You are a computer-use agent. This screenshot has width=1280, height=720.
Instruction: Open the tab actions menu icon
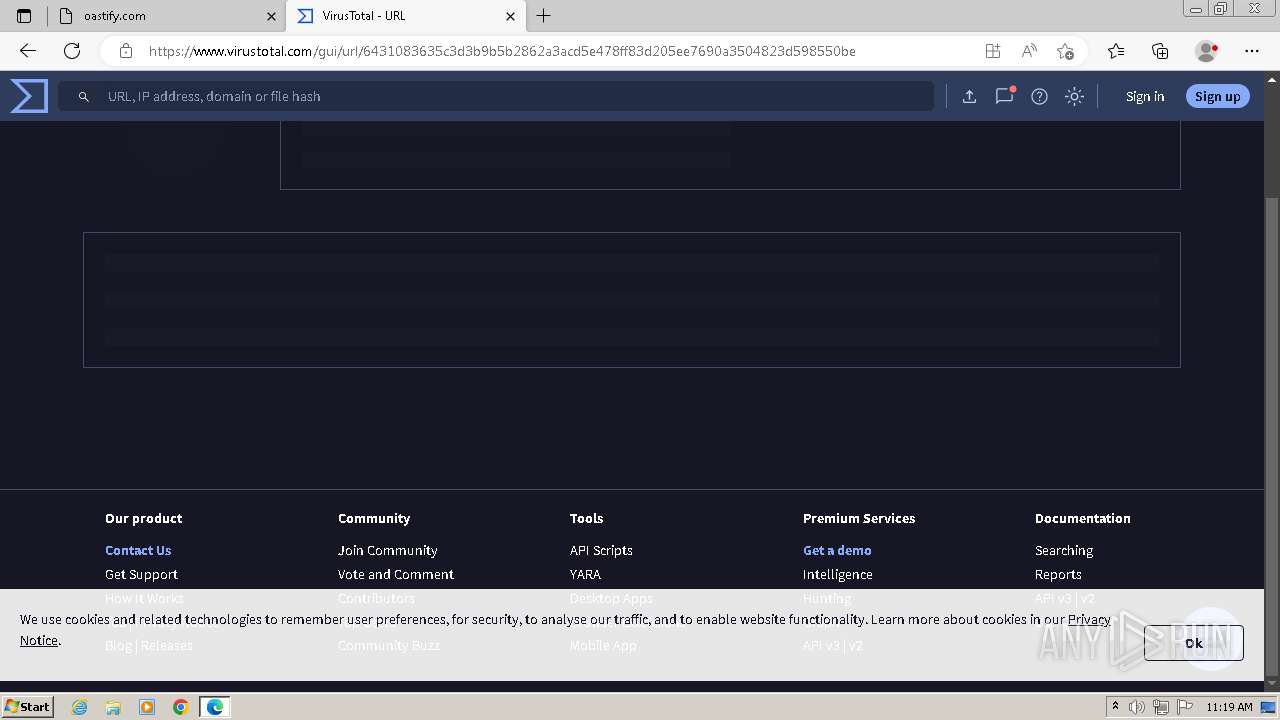coord(24,16)
